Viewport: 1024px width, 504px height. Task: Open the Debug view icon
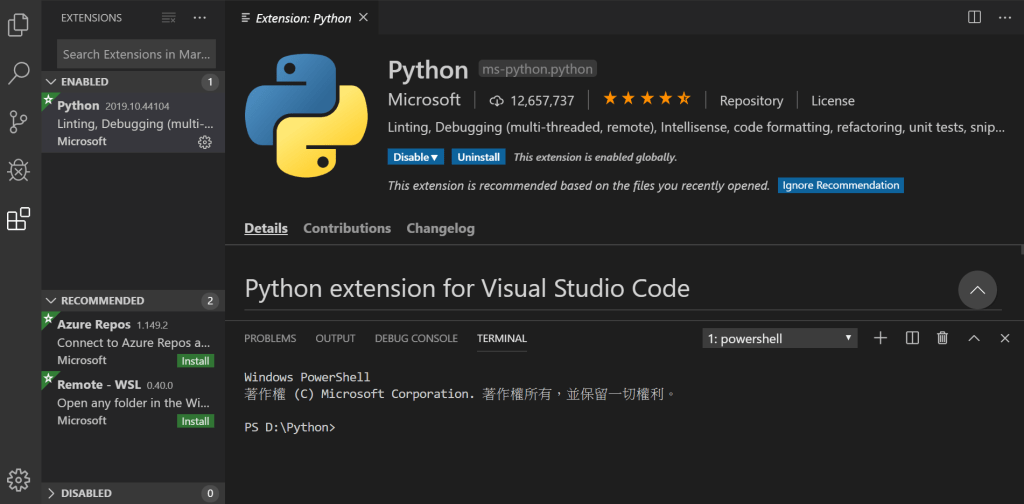[x=18, y=171]
